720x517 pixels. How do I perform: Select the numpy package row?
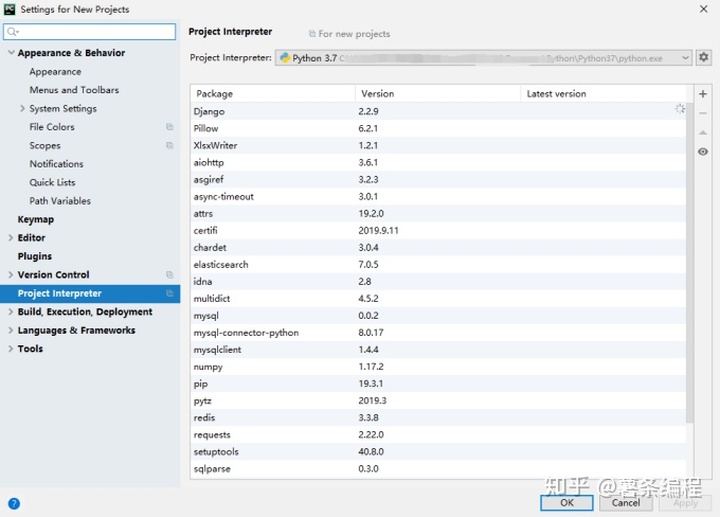[439, 366]
